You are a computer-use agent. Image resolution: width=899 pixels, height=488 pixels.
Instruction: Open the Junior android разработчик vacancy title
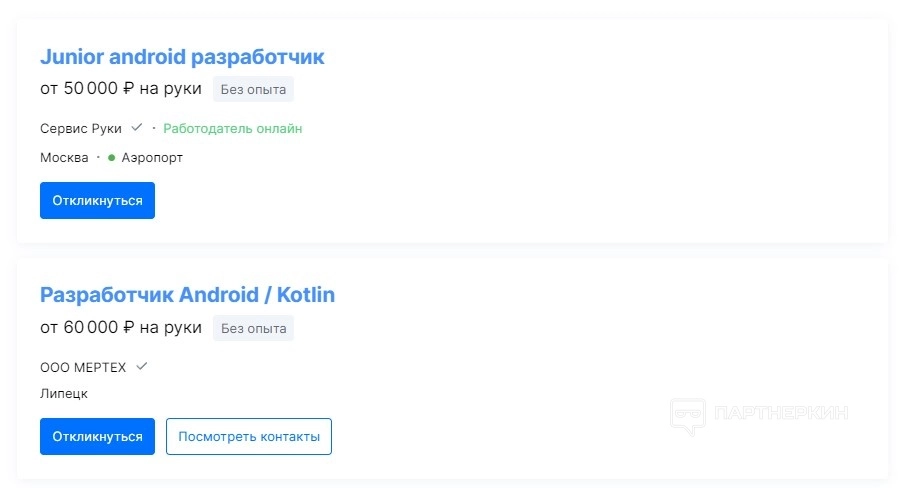tap(182, 57)
